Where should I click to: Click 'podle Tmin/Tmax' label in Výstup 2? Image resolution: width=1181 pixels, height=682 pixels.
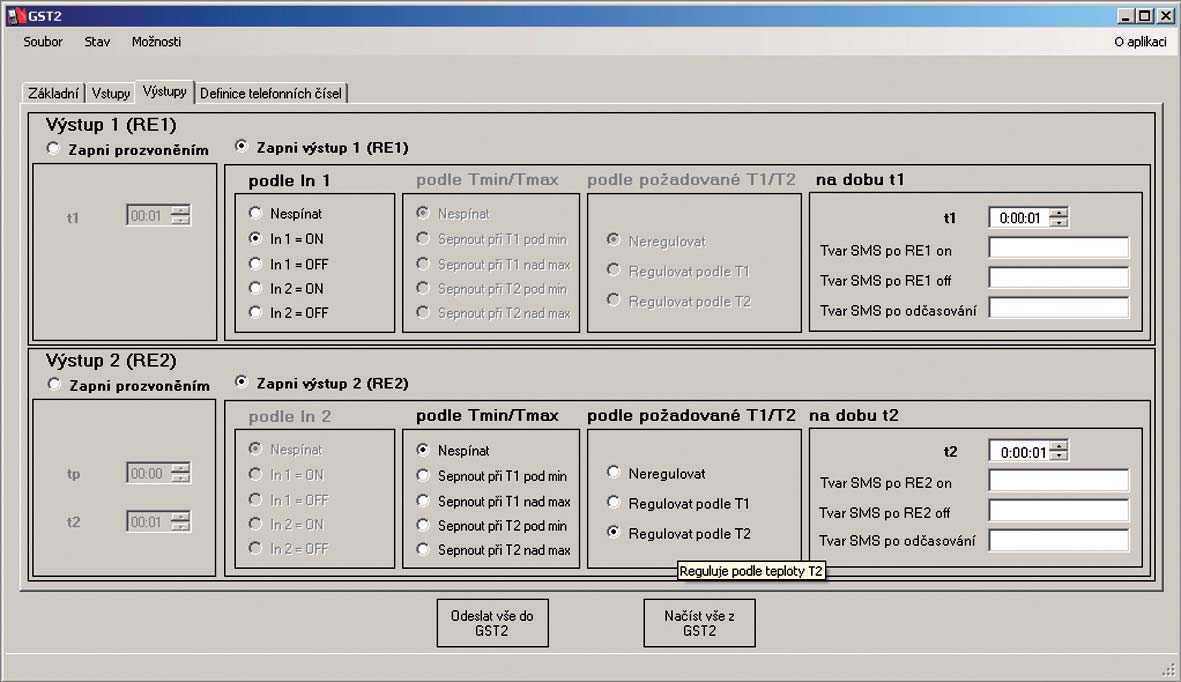pos(487,415)
